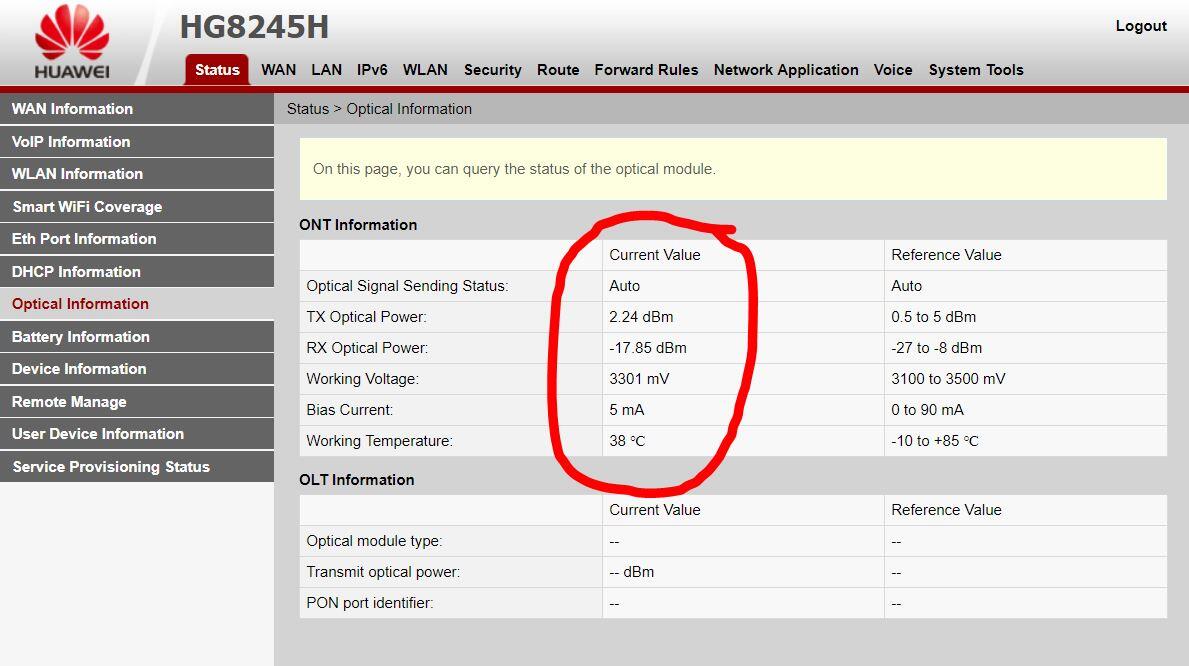Click reference '0.5 to 5 dBm'
Viewport: 1189px width, 666px height.
933,317
